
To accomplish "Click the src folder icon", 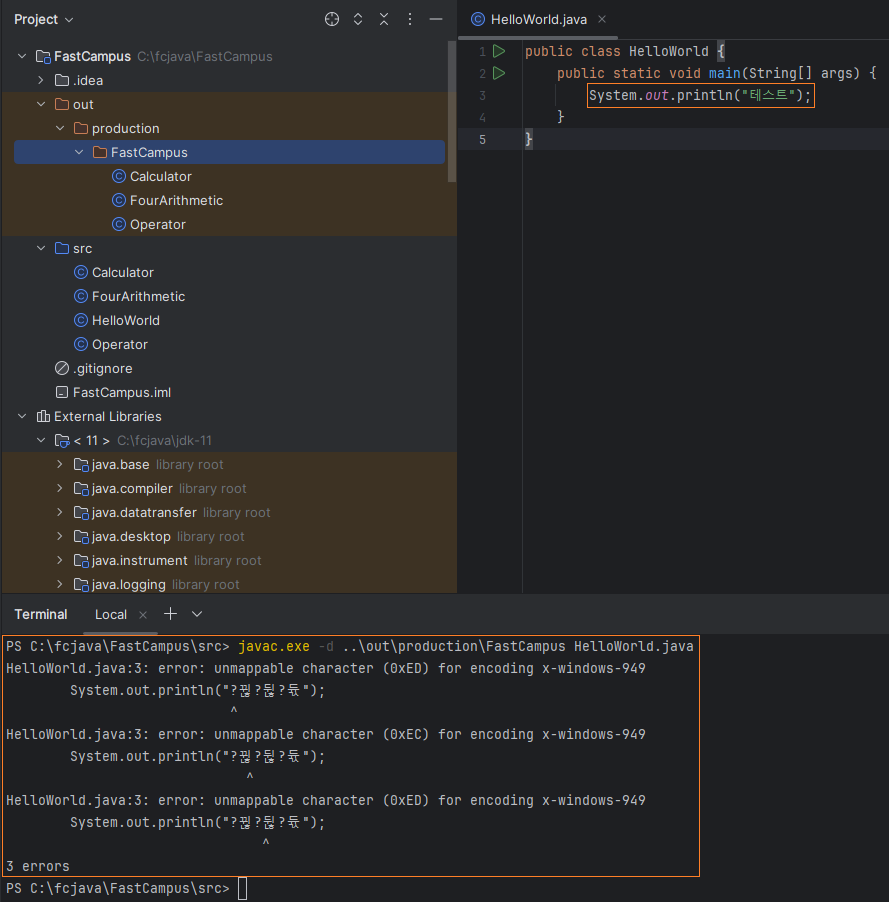I will (62, 249).
